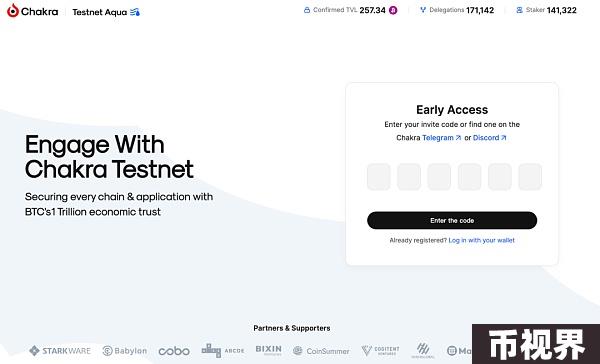The image size is (600, 364).
Task: Open the Chakra Discord link
Action: (x=490, y=138)
